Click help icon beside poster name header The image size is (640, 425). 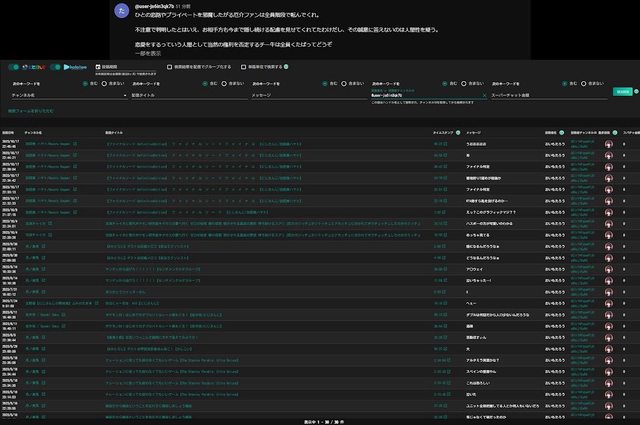pos(563,132)
